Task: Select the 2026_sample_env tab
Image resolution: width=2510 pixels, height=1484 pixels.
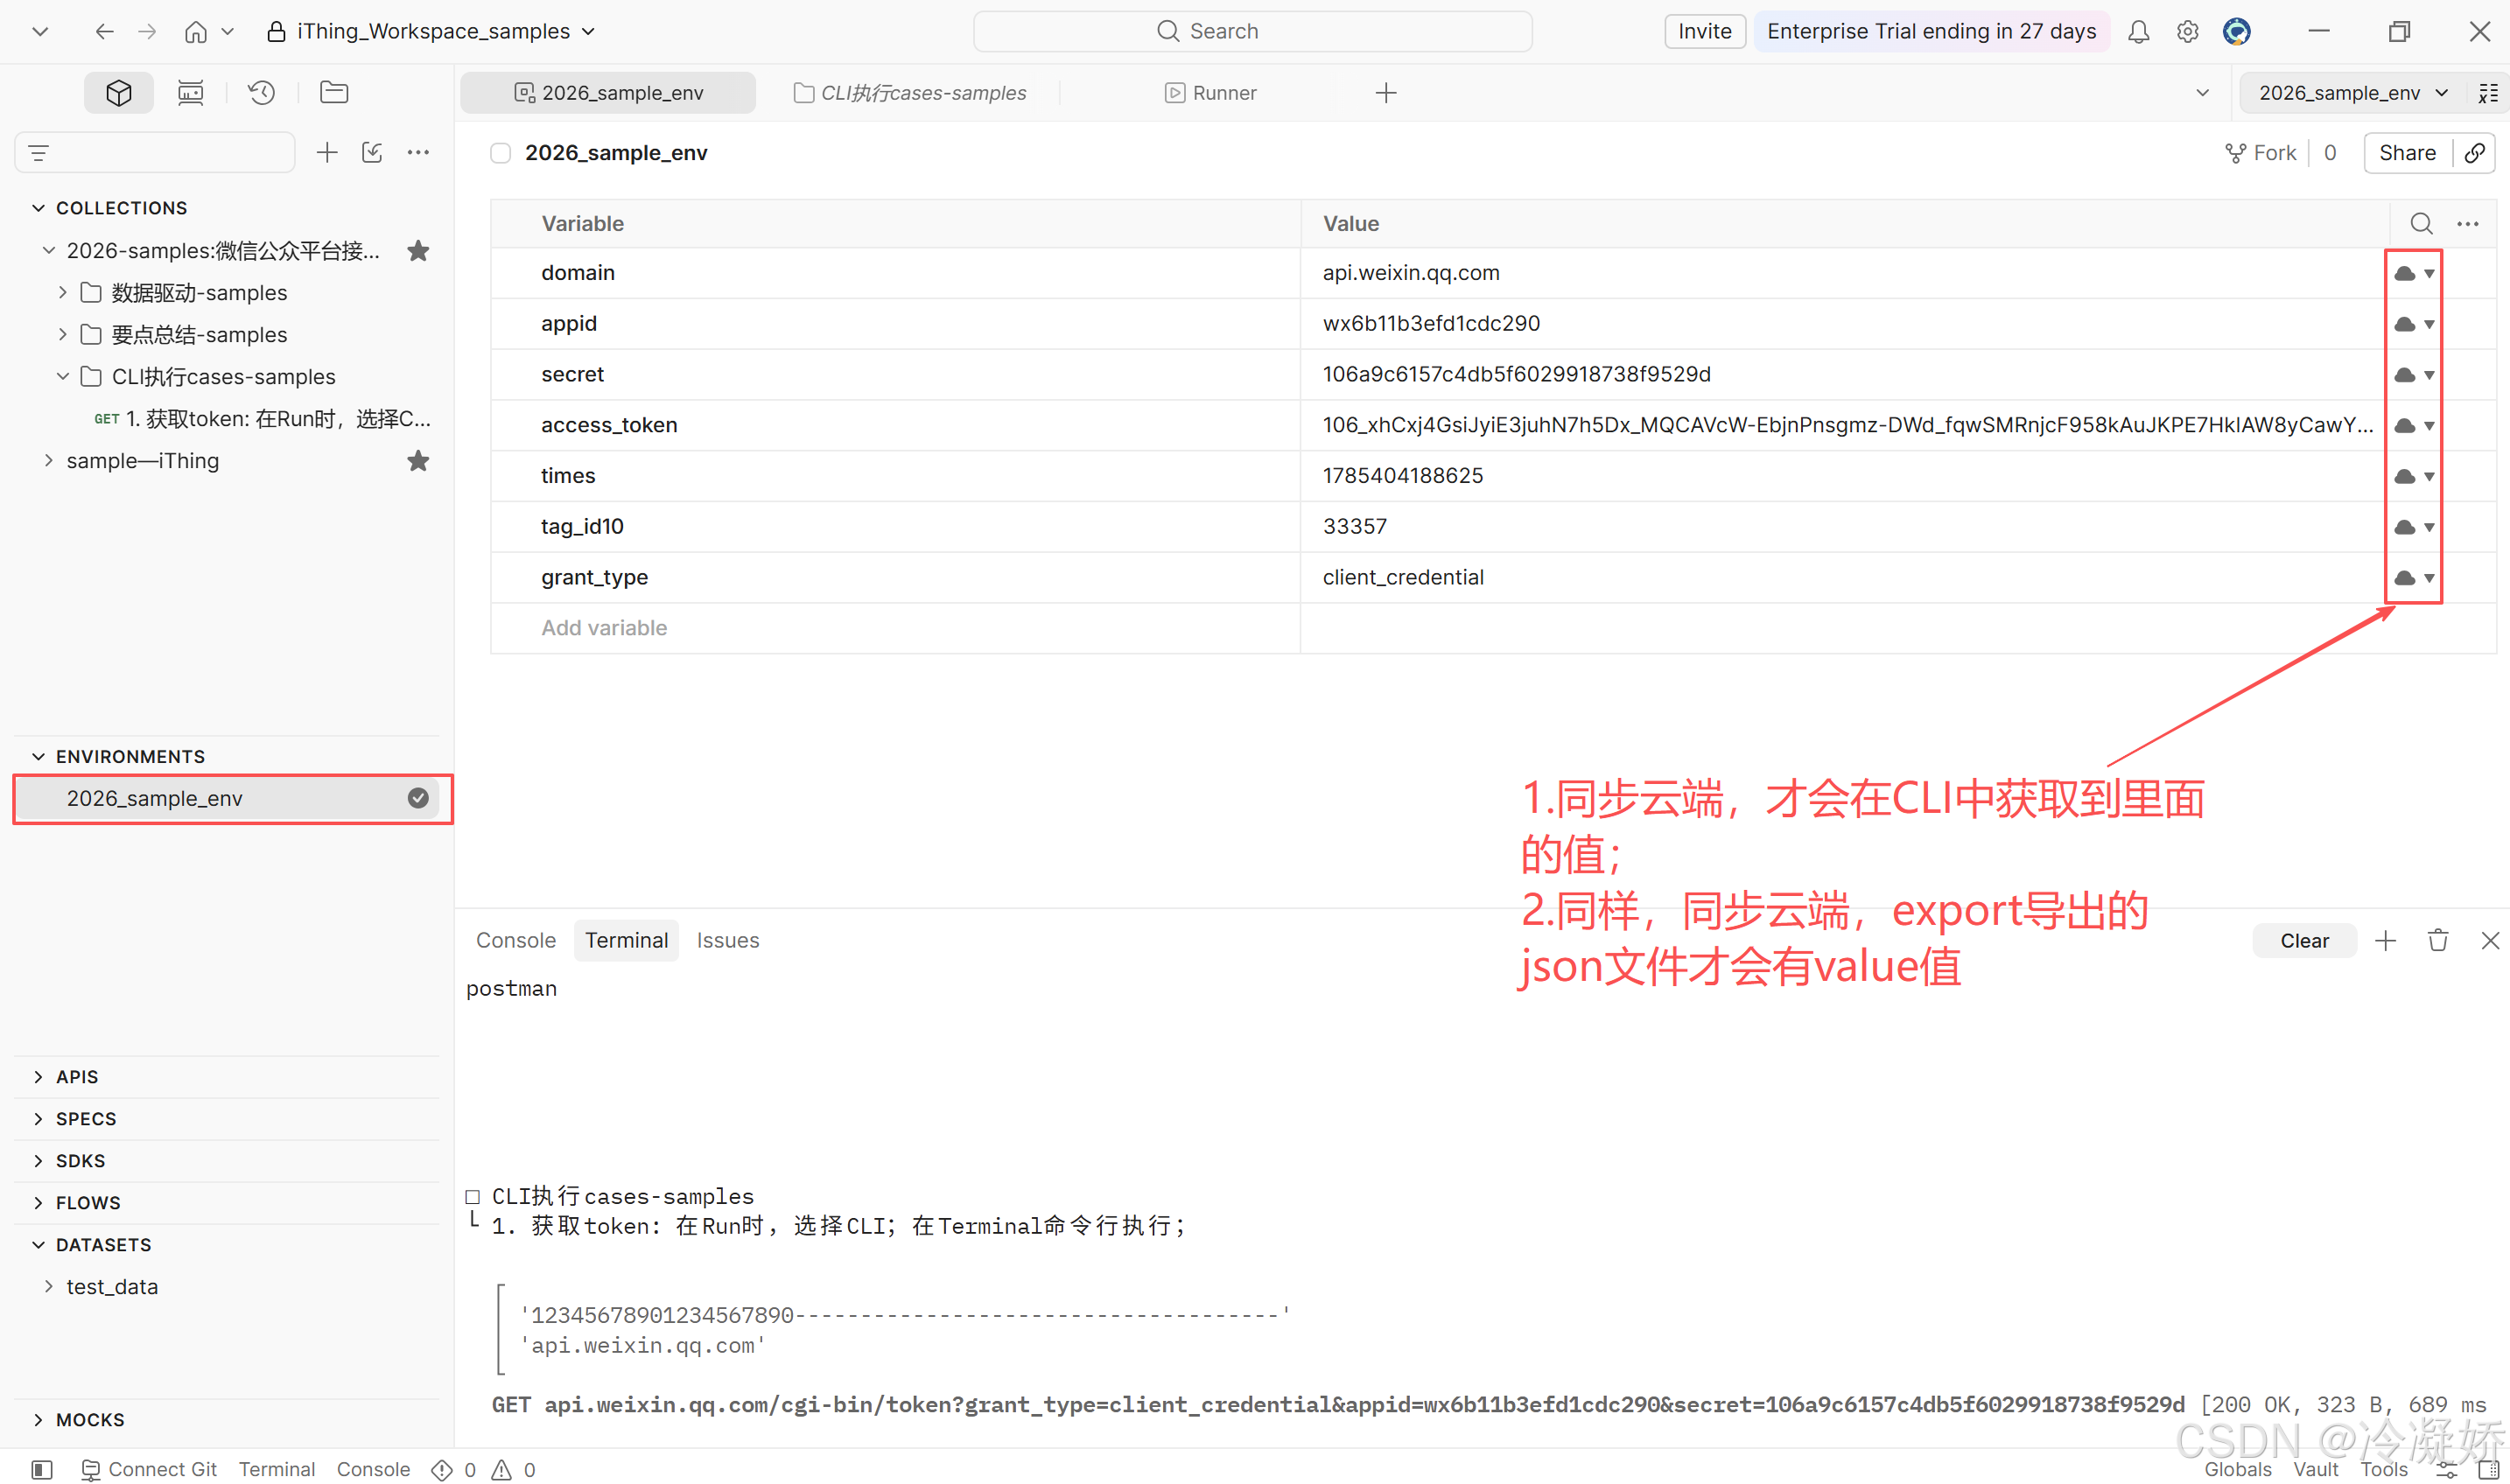Action: 608,93
